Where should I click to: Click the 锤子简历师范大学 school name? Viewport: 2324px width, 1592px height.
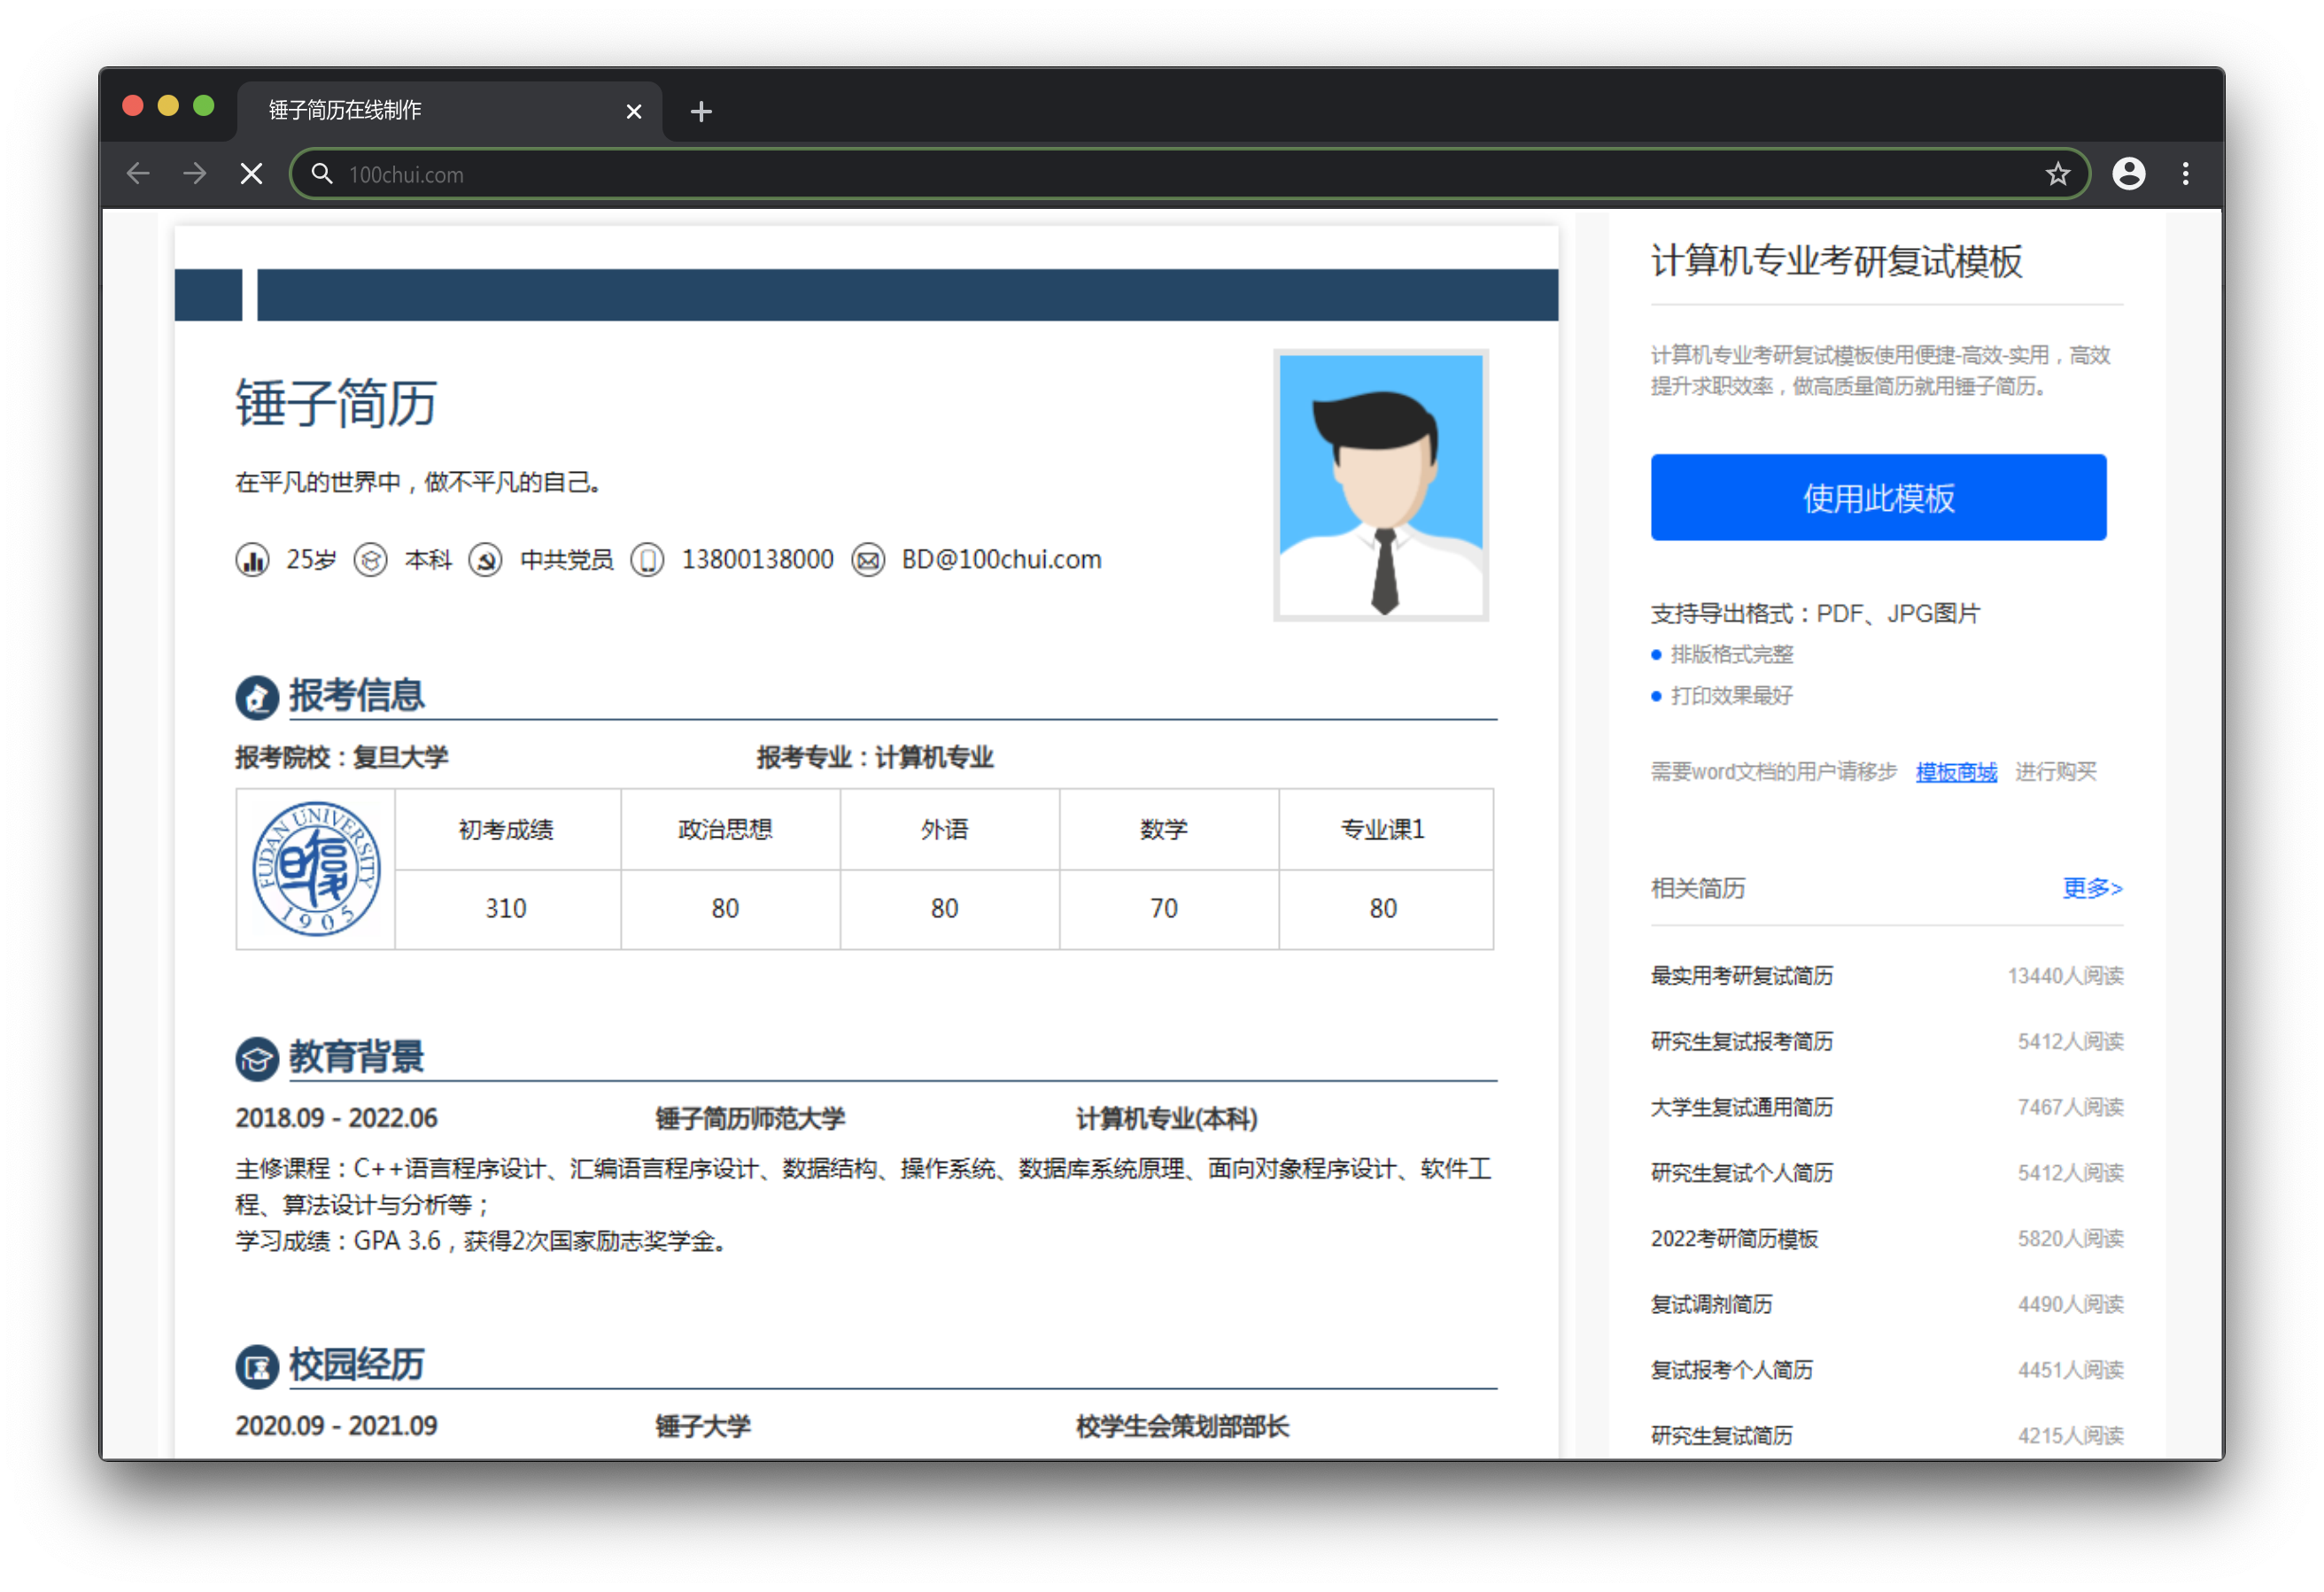pyautogui.click(x=750, y=1119)
